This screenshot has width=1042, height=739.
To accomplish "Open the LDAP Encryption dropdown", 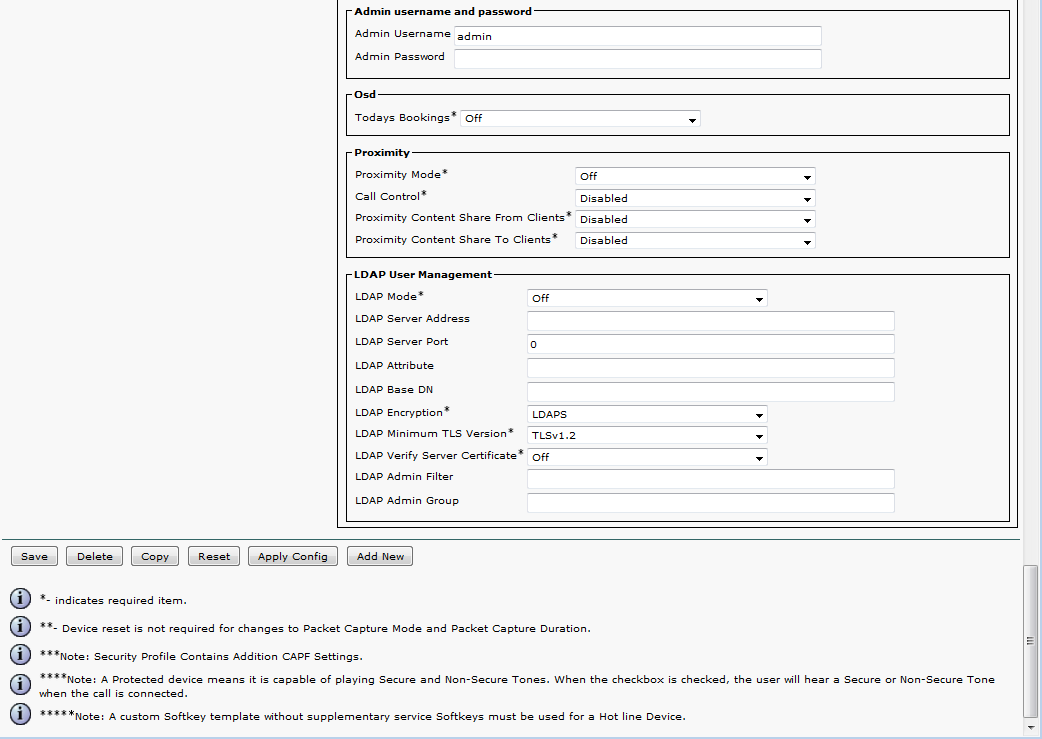I will coord(646,414).
